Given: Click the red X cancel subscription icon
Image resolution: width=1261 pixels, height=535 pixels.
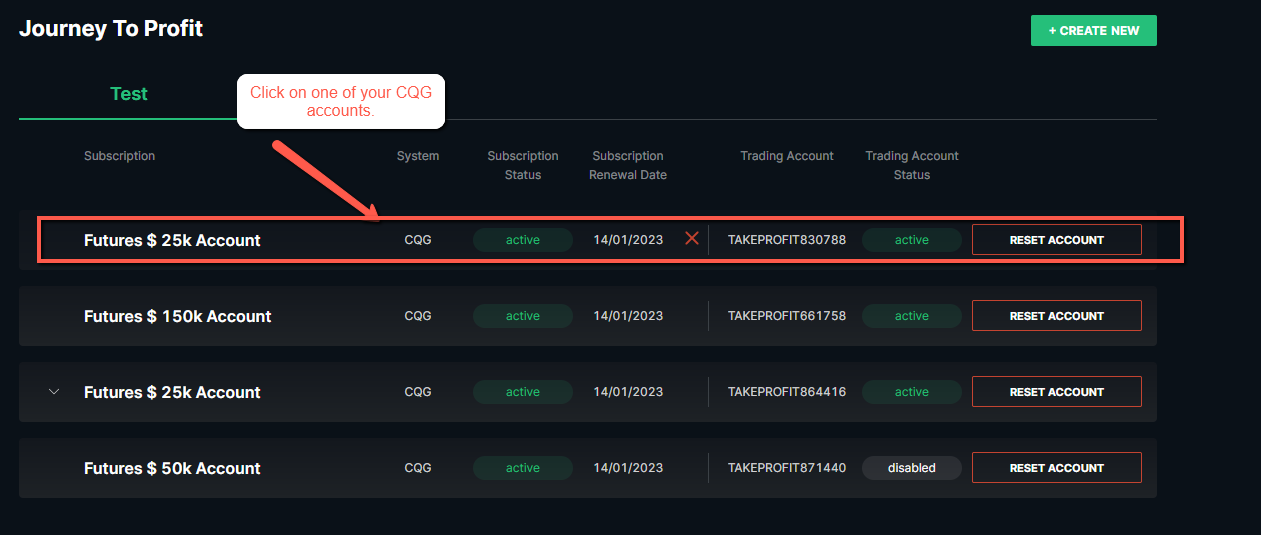Looking at the screenshot, I should tap(691, 239).
